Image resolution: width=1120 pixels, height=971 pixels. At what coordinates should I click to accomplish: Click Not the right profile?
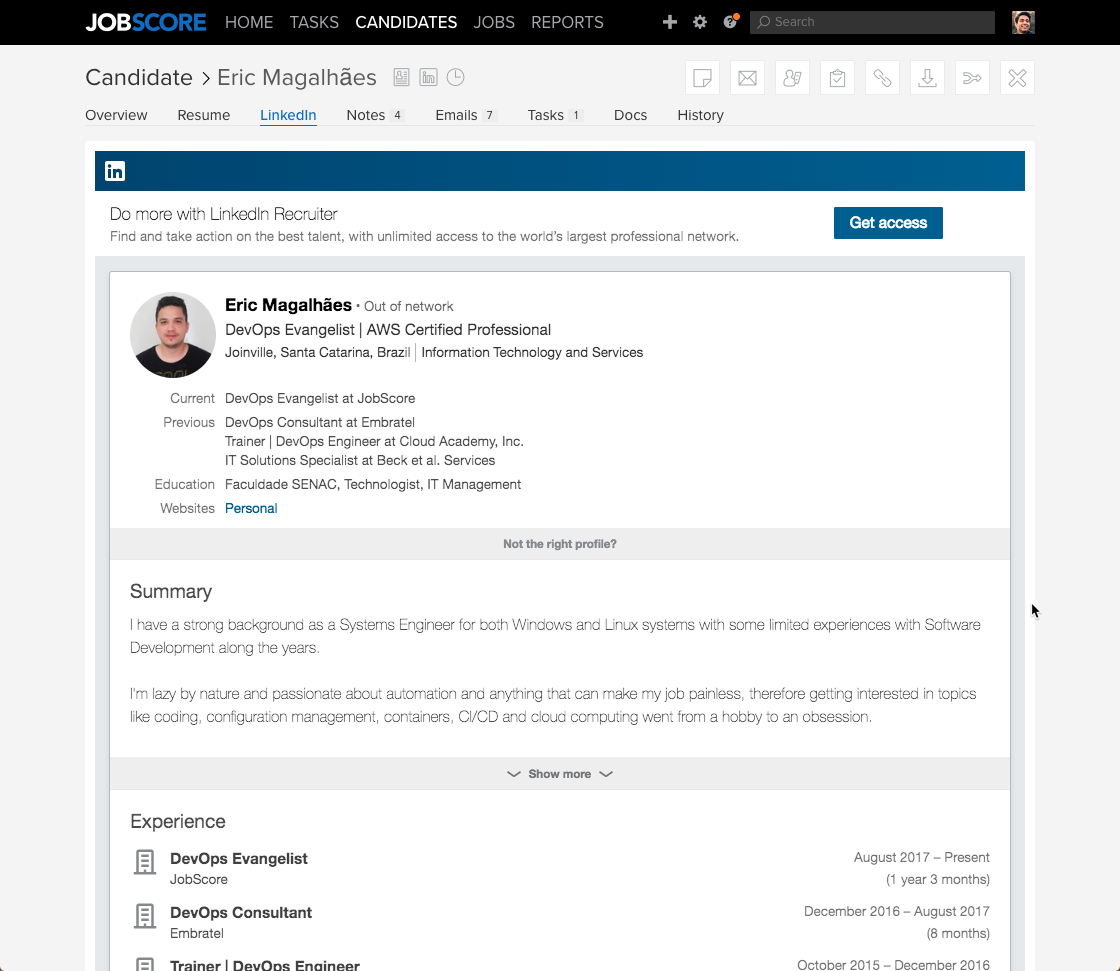[x=559, y=544]
